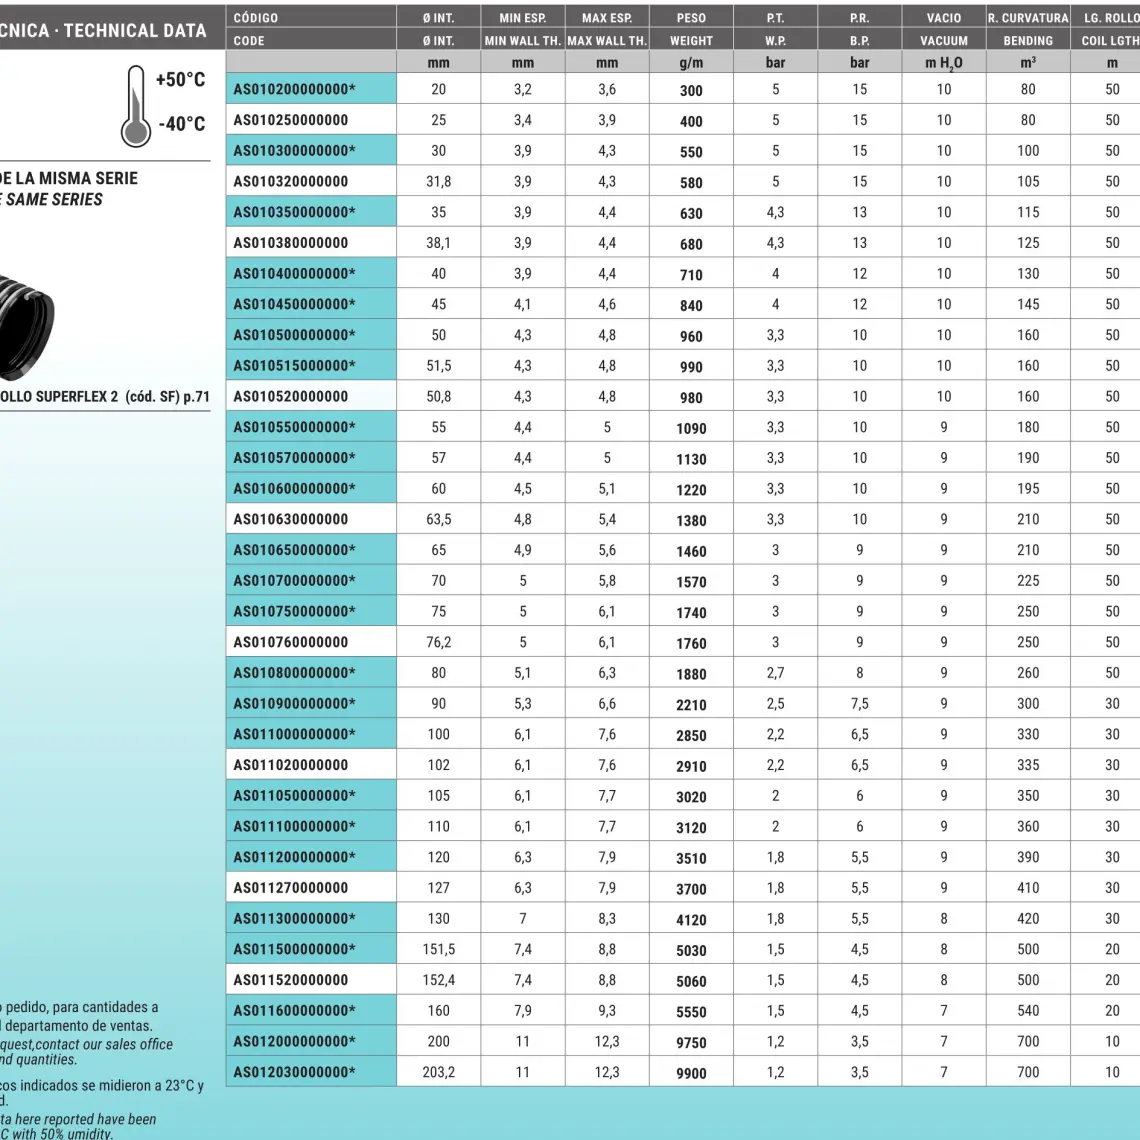Select the R. CURVATURA column header

tap(1027, 18)
